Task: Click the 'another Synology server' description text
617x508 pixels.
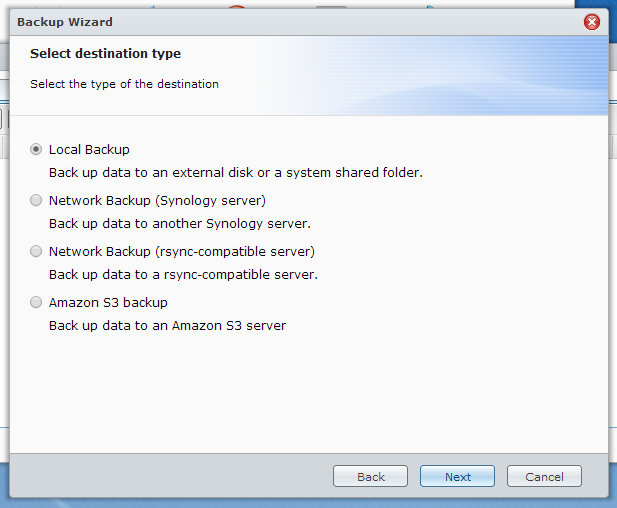Action: click(180, 224)
